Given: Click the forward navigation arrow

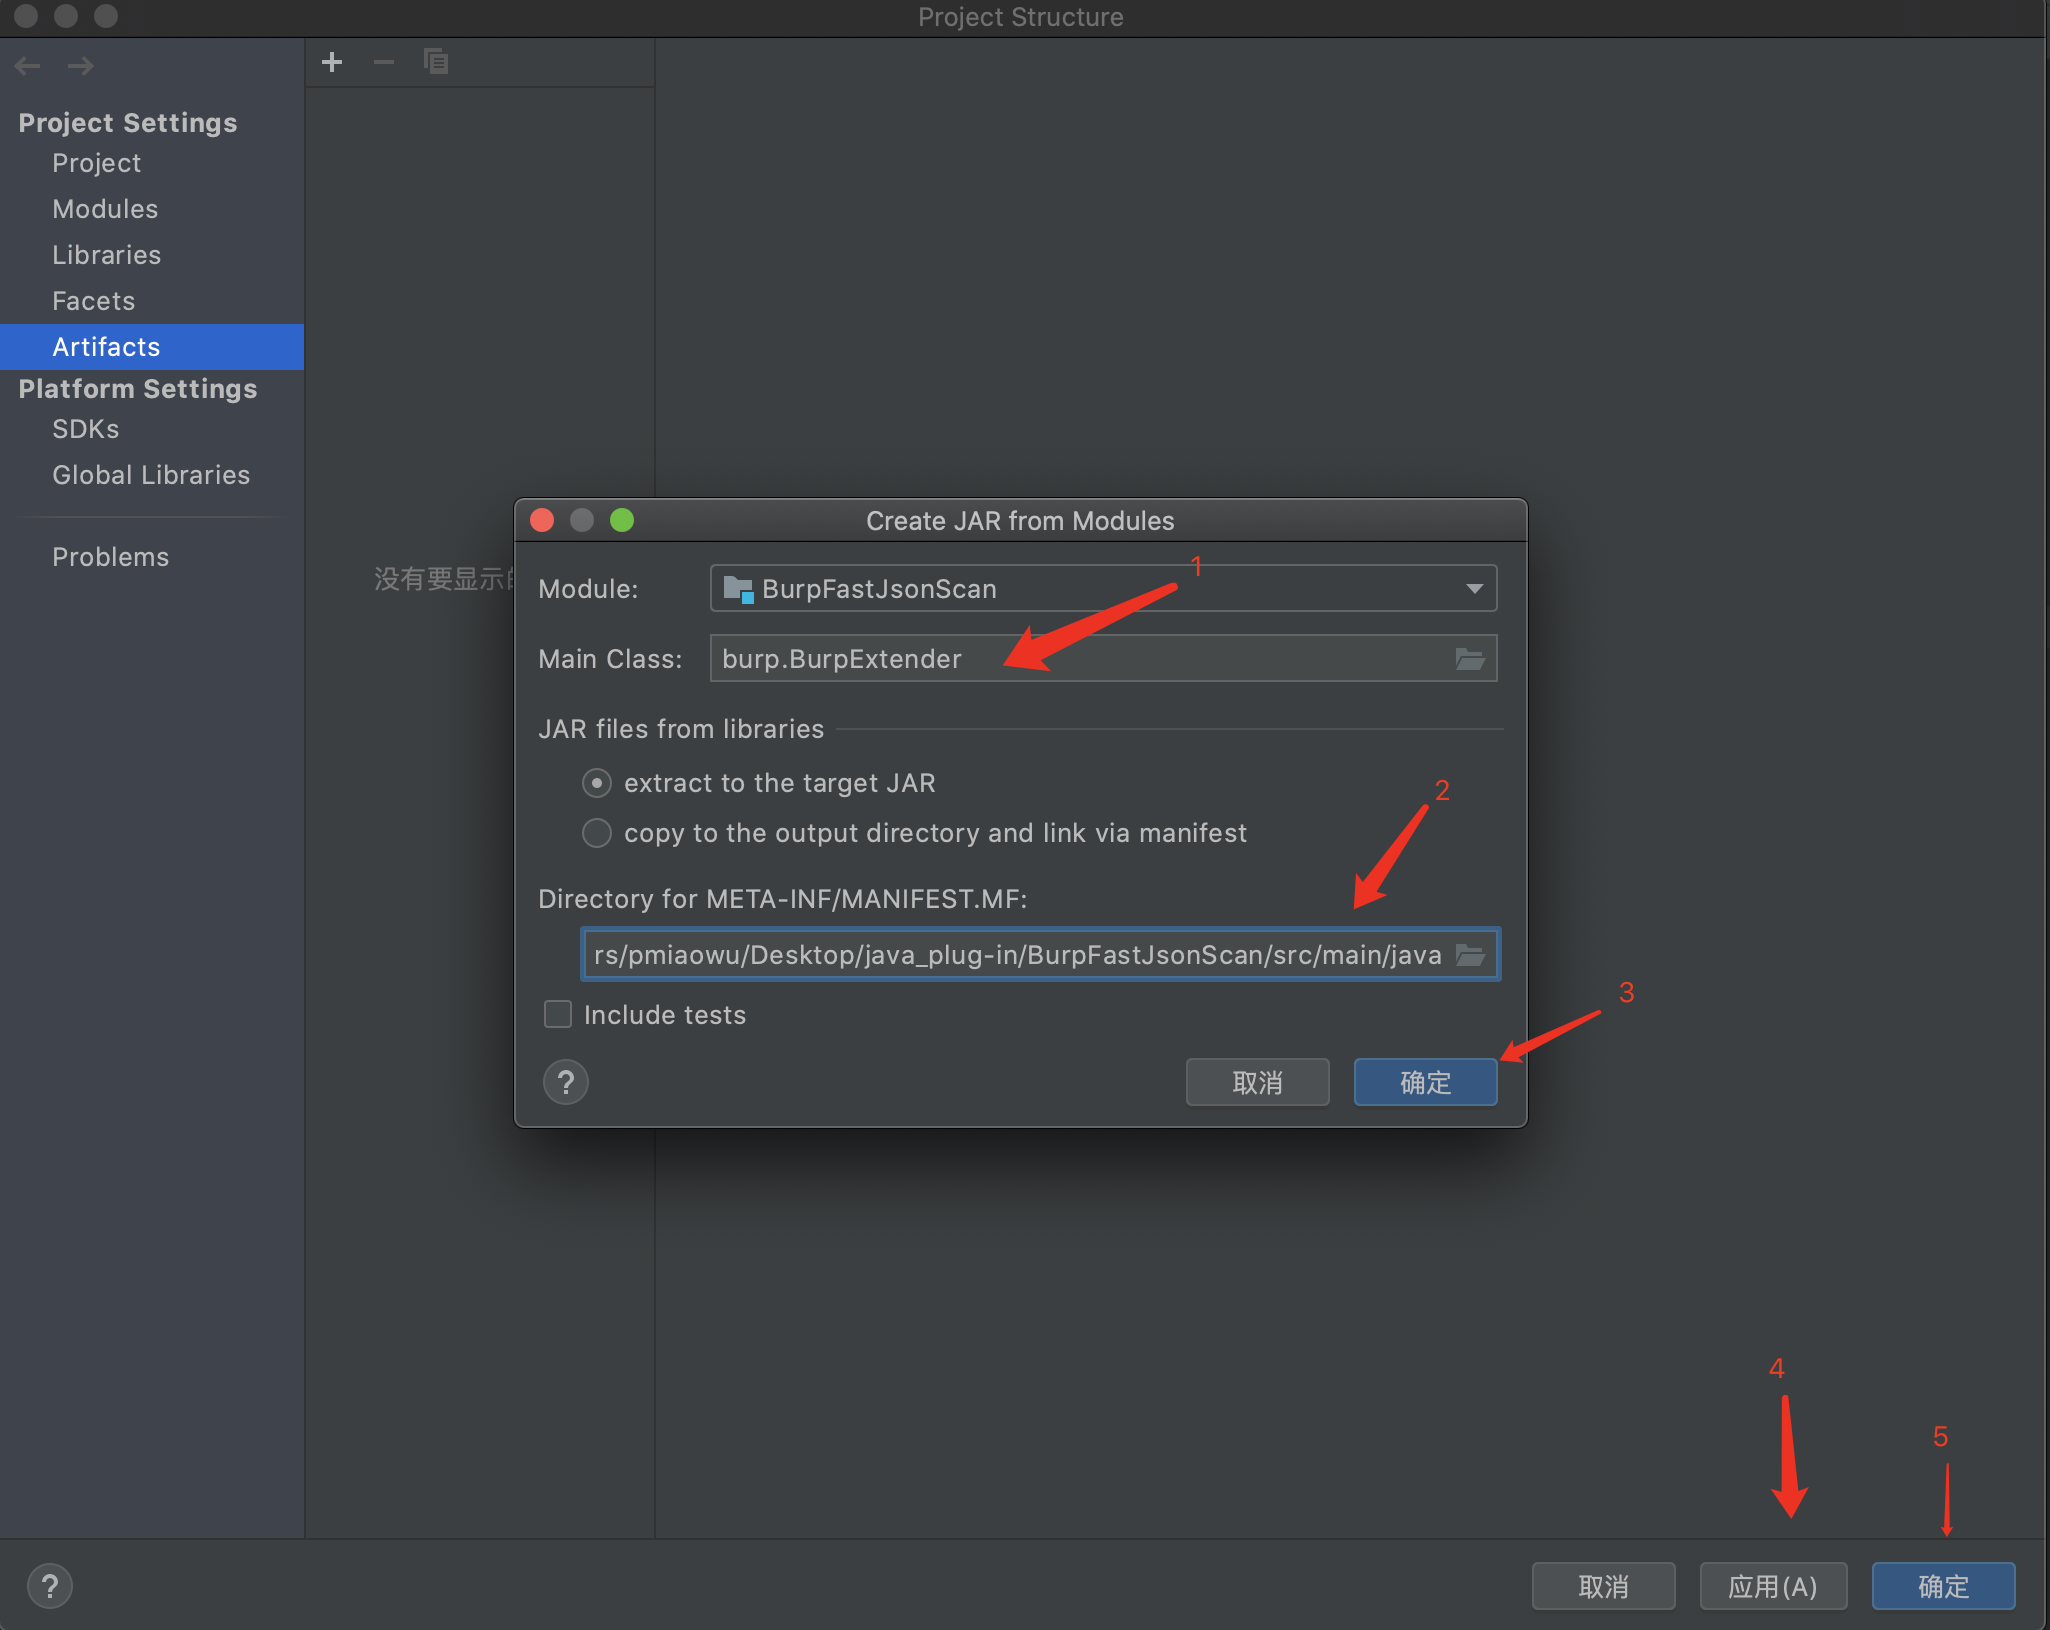Looking at the screenshot, I should 81,67.
